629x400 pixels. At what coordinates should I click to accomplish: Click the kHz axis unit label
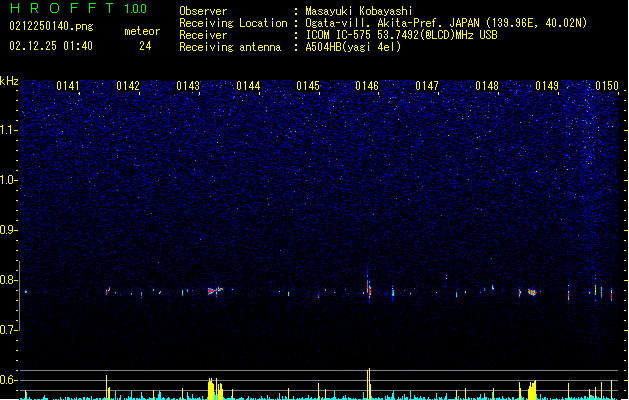9,81
